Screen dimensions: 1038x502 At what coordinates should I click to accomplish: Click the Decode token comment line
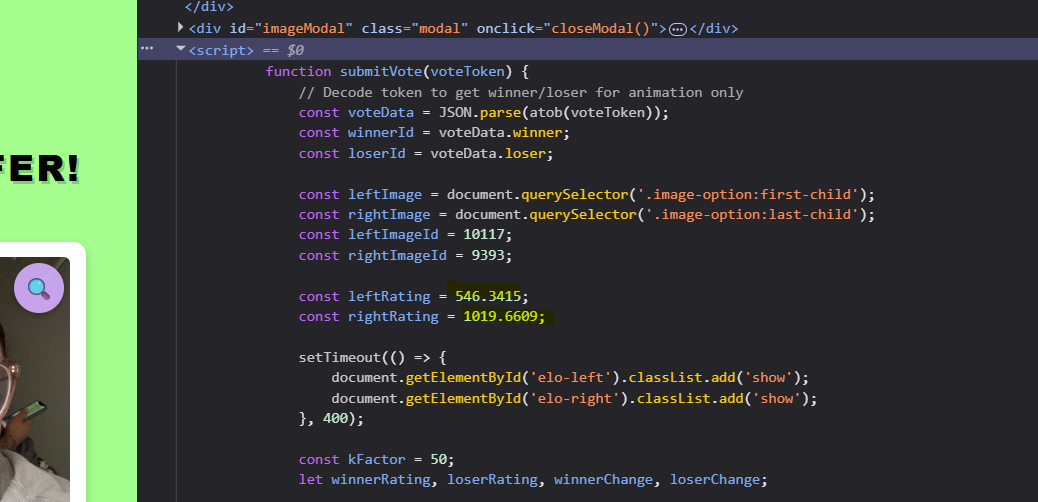[x=520, y=92]
